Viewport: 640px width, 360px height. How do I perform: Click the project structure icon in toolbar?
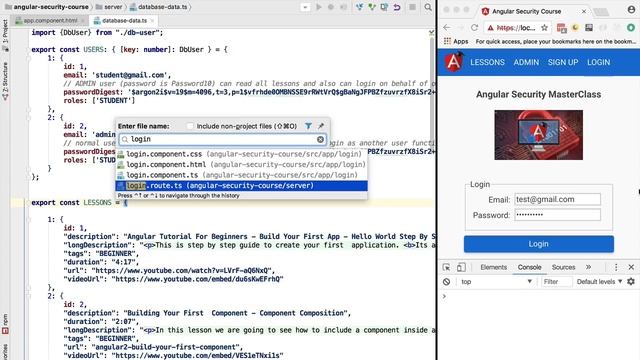(413, 7)
